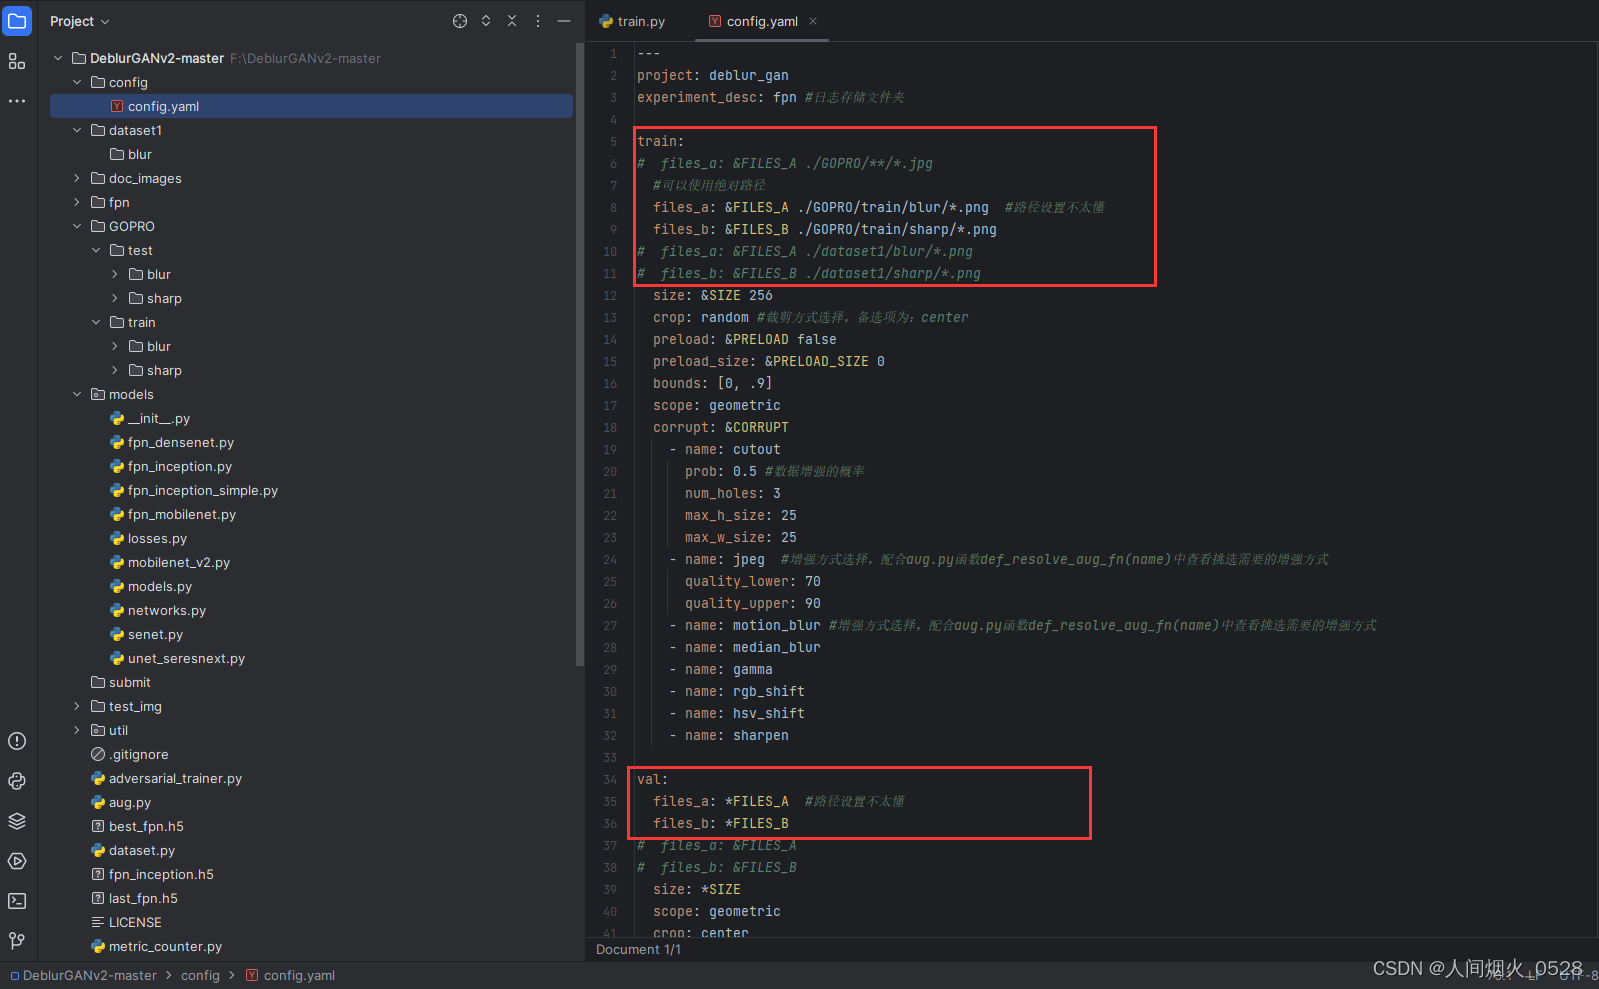Hide the Project panel with minimize icon
This screenshot has height=989, width=1599.
click(x=564, y=21)
